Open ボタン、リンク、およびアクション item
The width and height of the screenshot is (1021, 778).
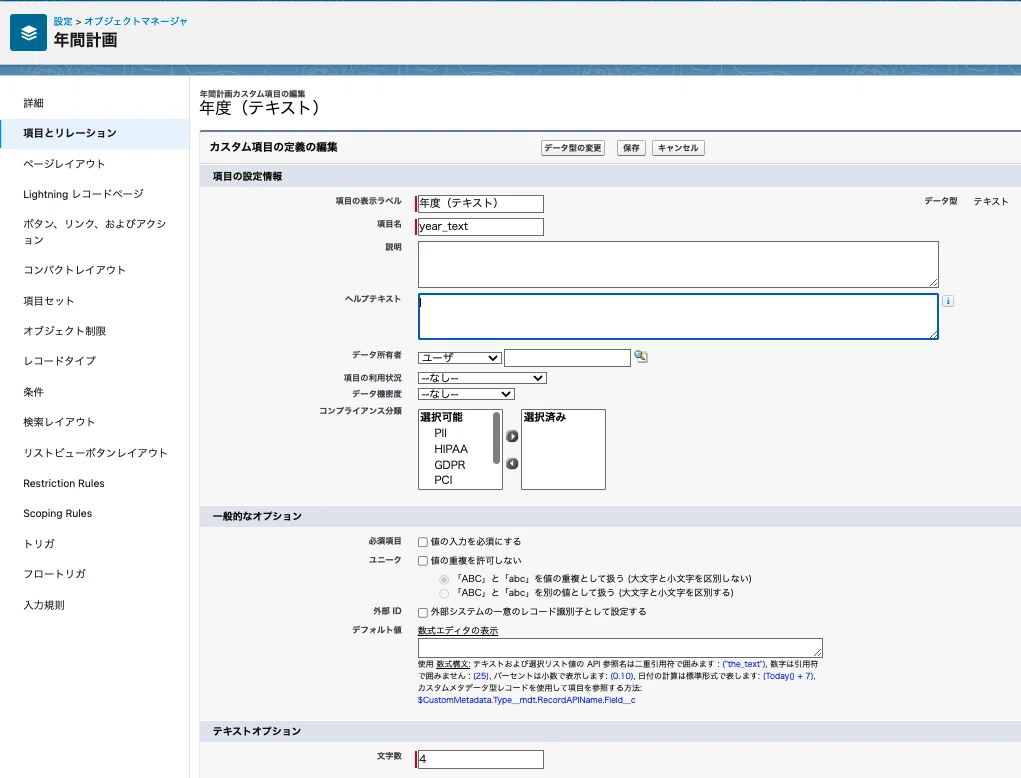[94, 232]
